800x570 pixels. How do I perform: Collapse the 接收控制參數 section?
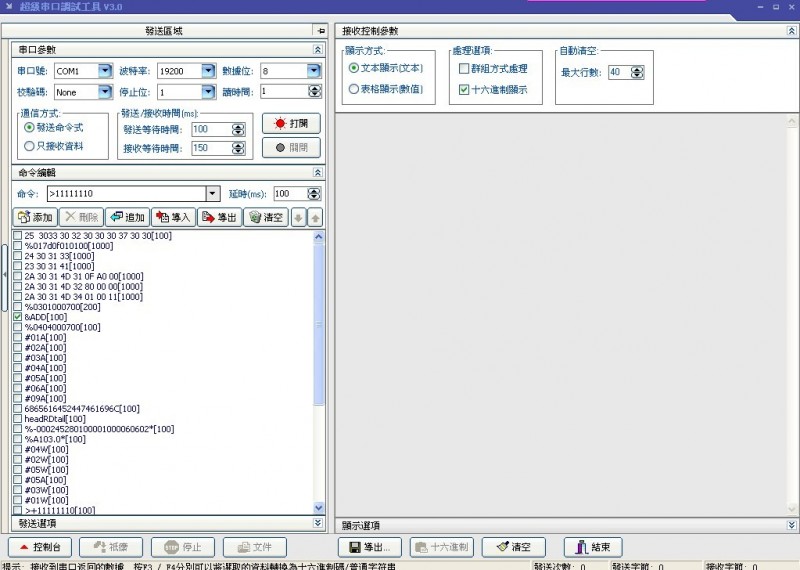pos(791,31)
